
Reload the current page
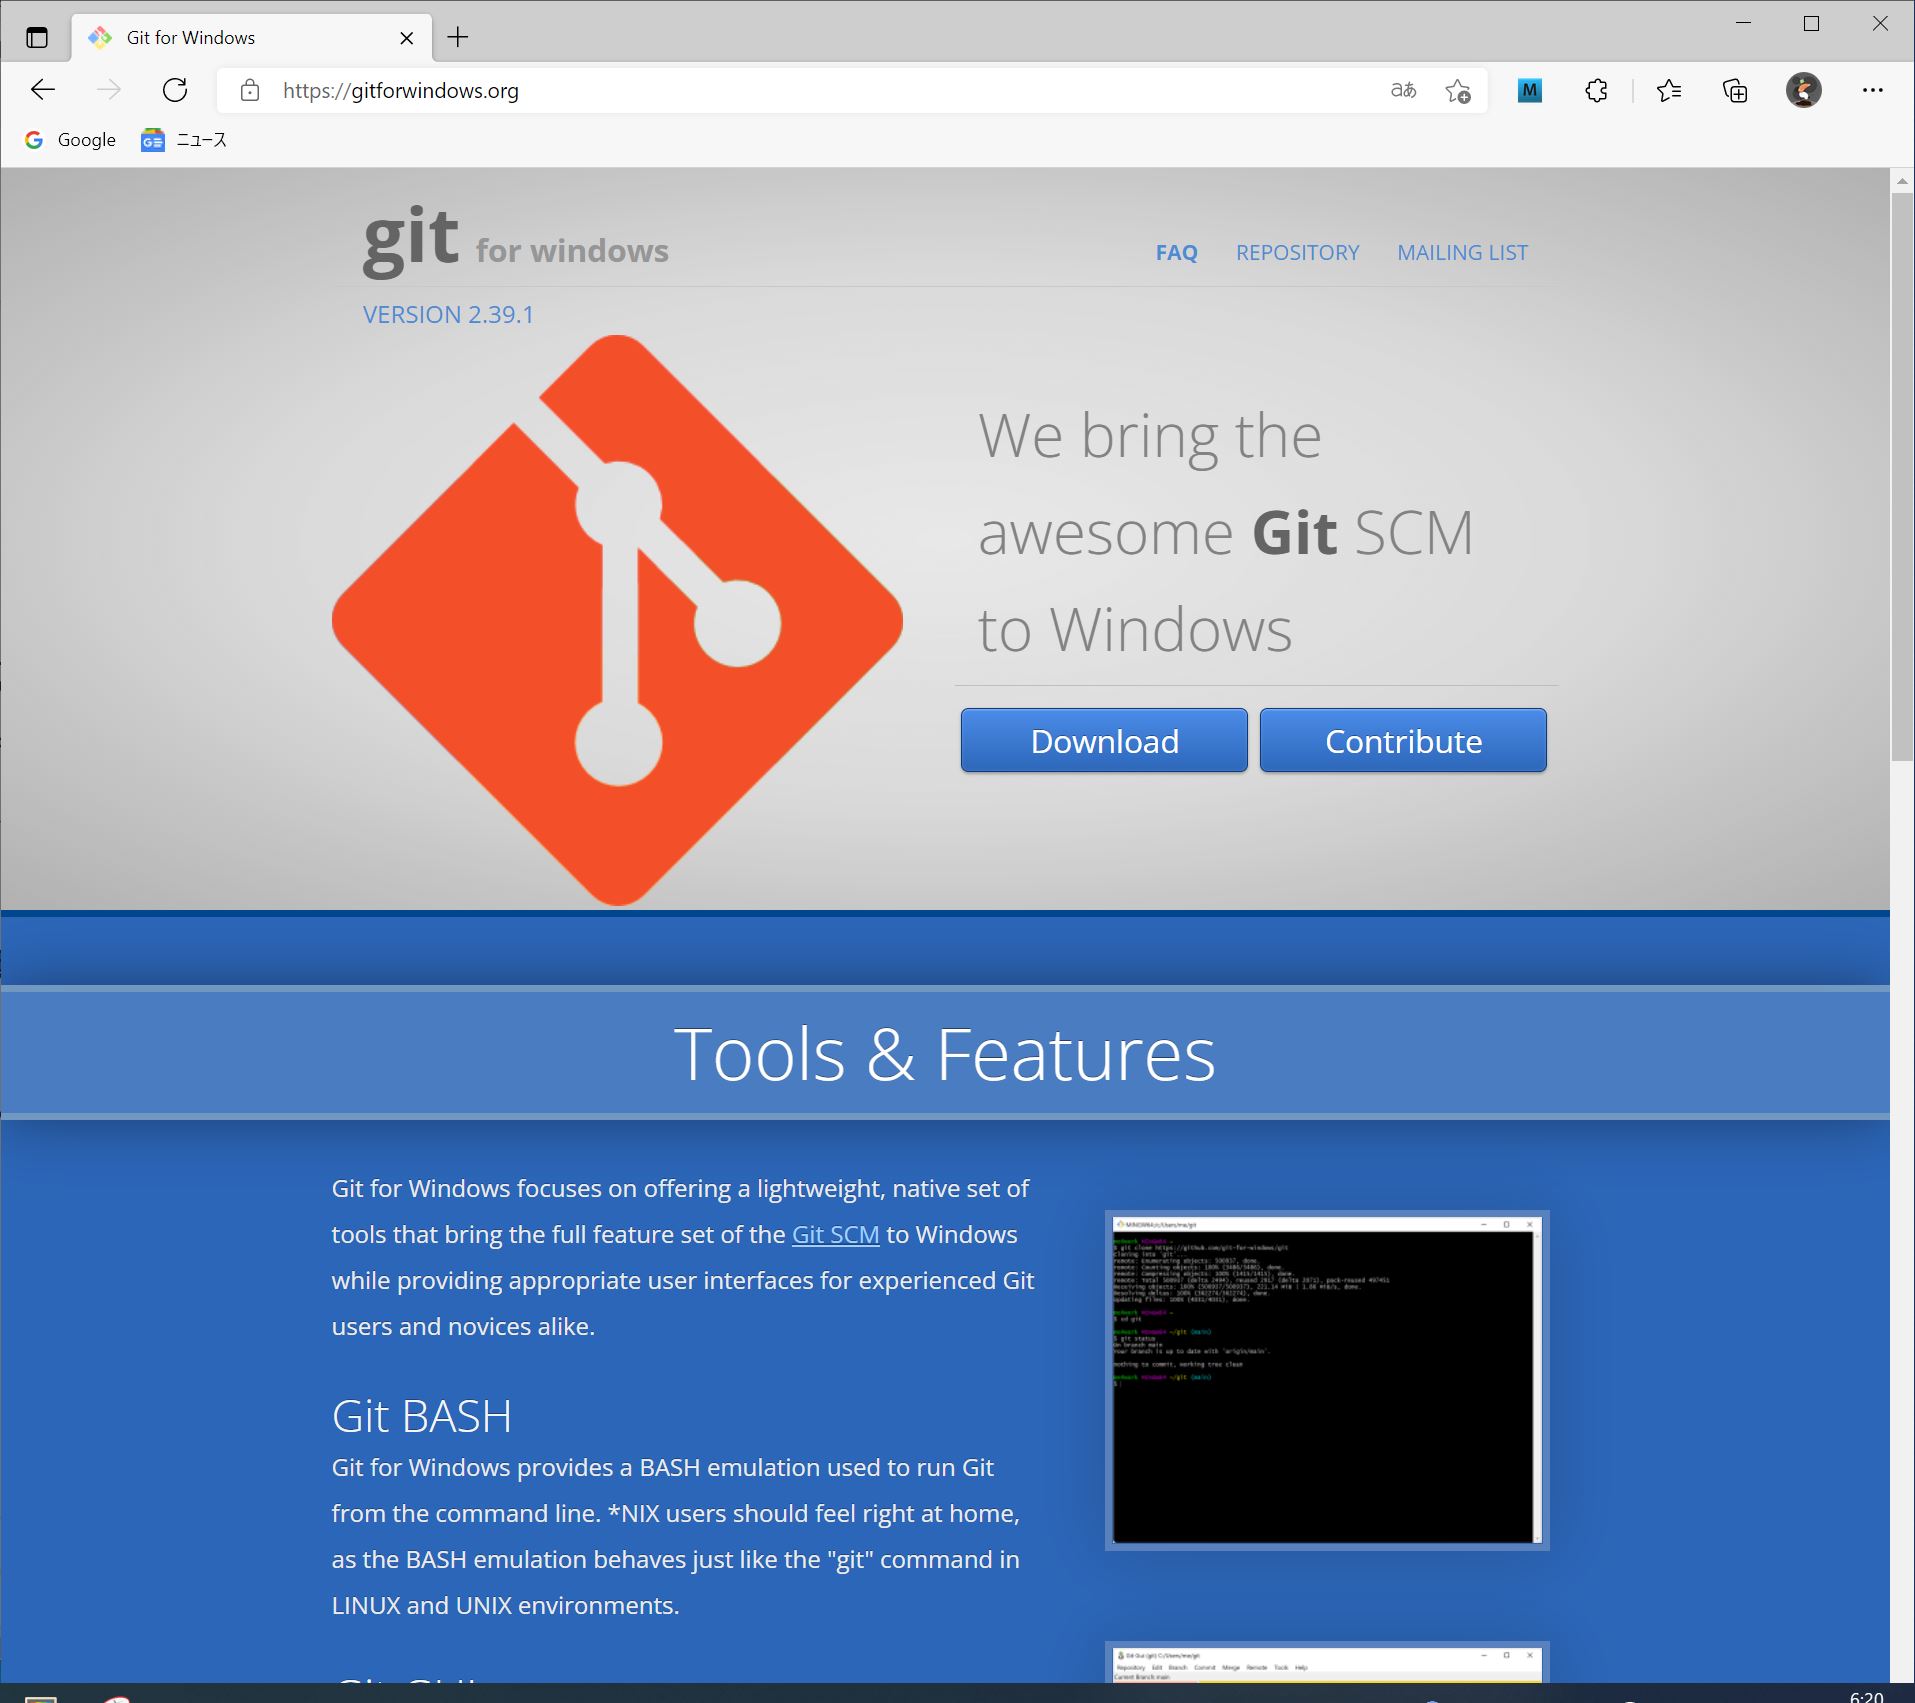coord(175,90)
